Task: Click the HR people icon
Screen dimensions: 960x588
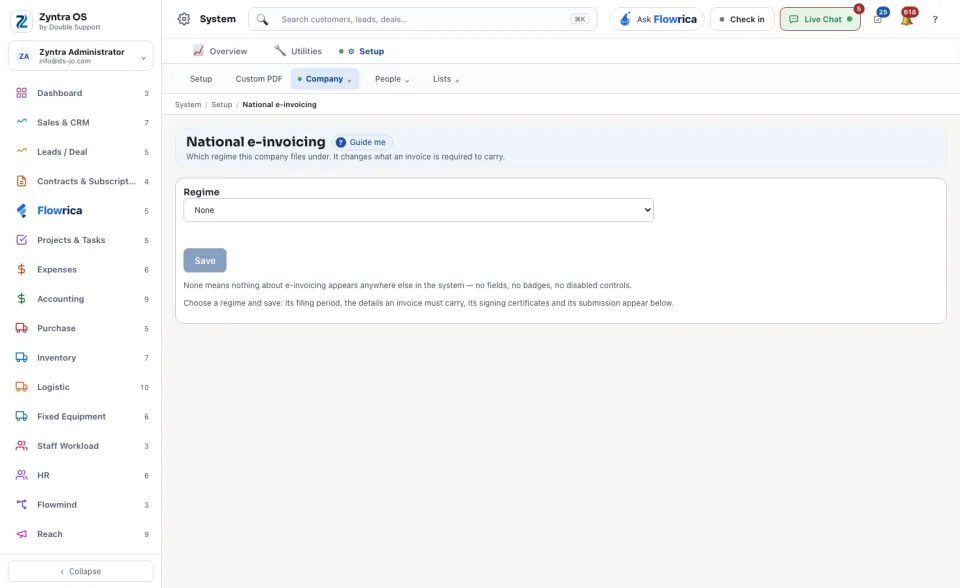Action: coord(21,475)
